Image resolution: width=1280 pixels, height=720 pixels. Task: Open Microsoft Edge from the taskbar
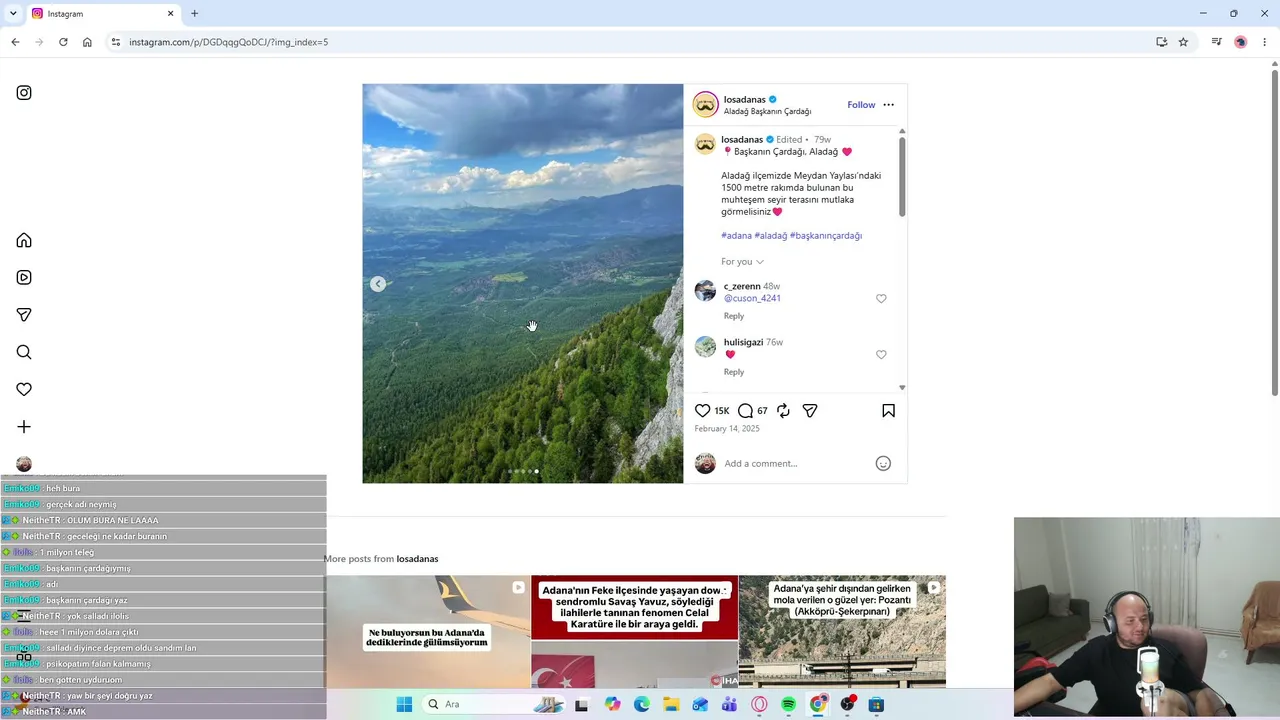642,704
